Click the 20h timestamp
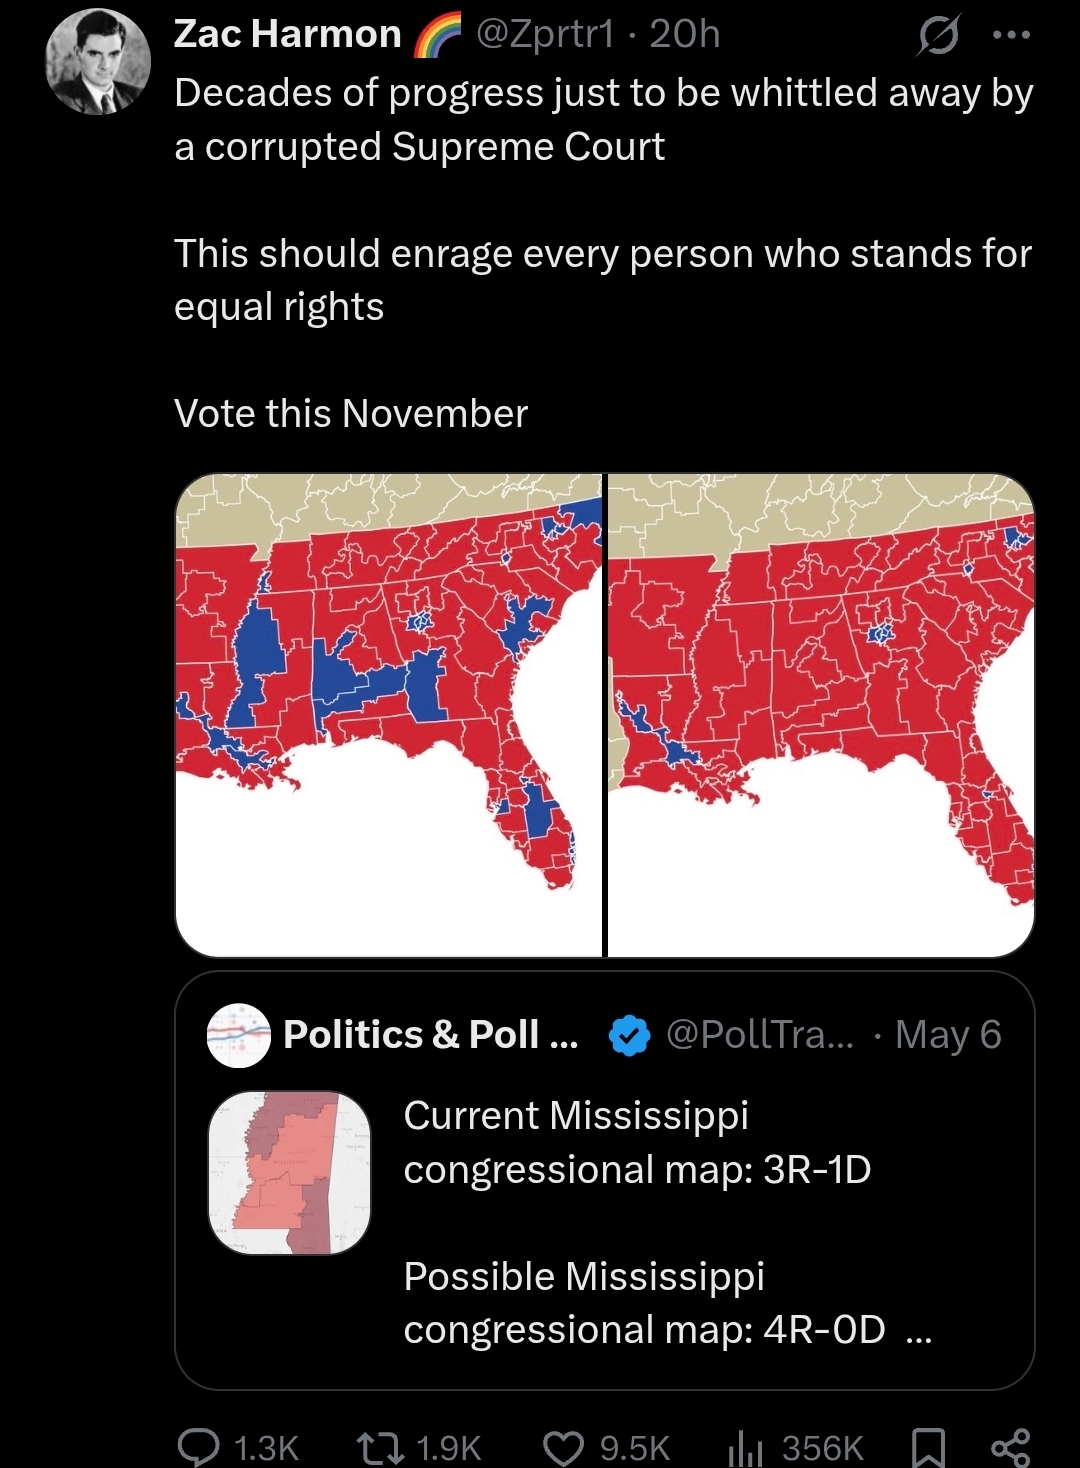 tap(685, 34)
